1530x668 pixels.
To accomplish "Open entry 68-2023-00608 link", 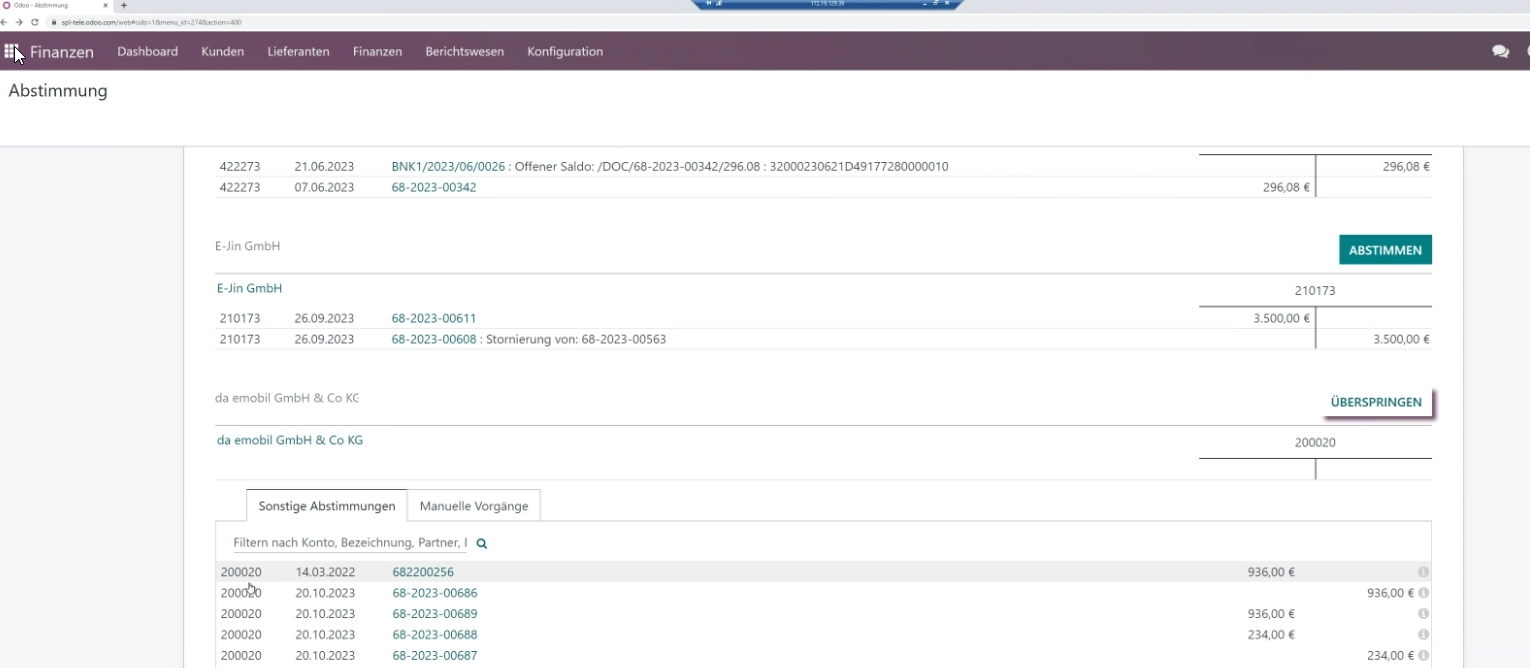I will coord(434,340).
